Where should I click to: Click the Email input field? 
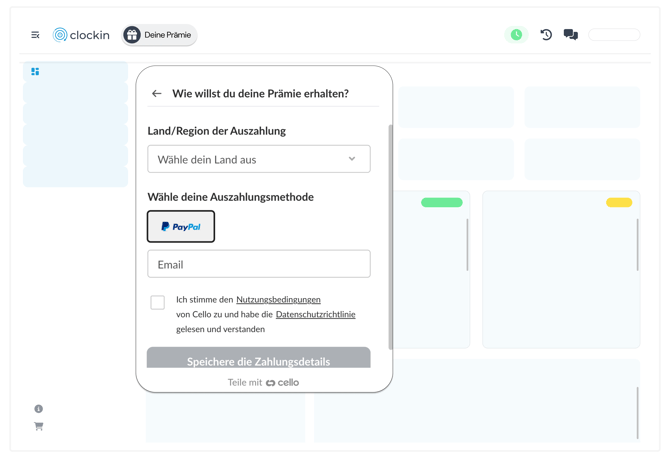(258, 265)
